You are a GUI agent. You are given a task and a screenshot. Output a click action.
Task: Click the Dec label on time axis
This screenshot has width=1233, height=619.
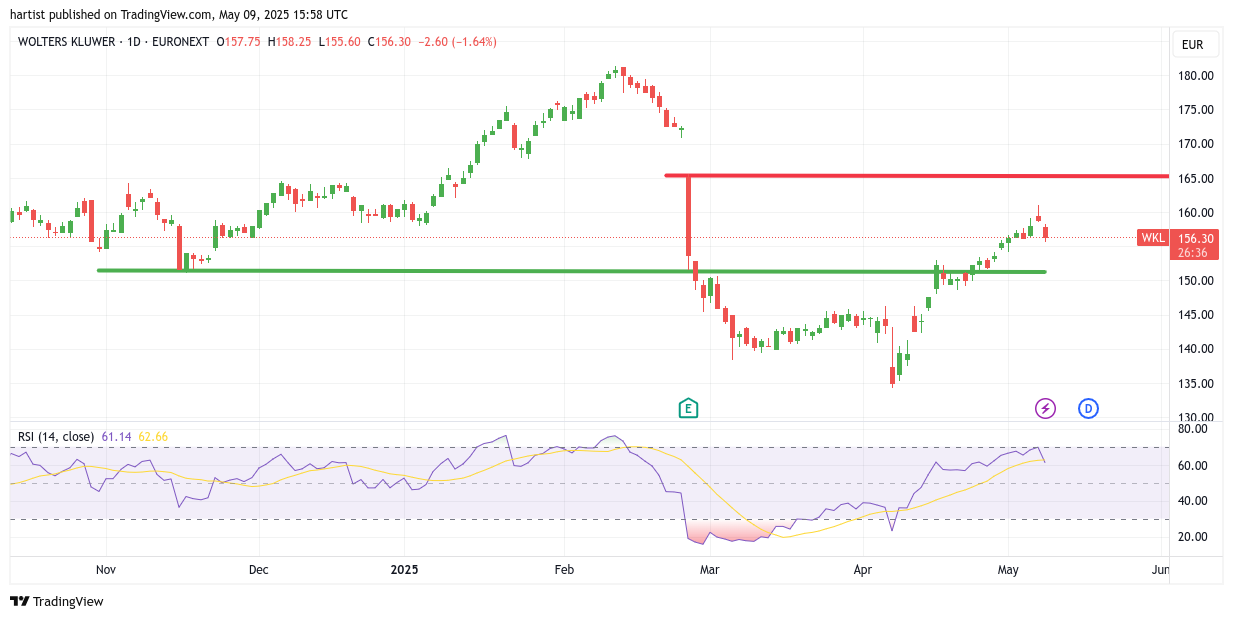click(x=259, y=570)
